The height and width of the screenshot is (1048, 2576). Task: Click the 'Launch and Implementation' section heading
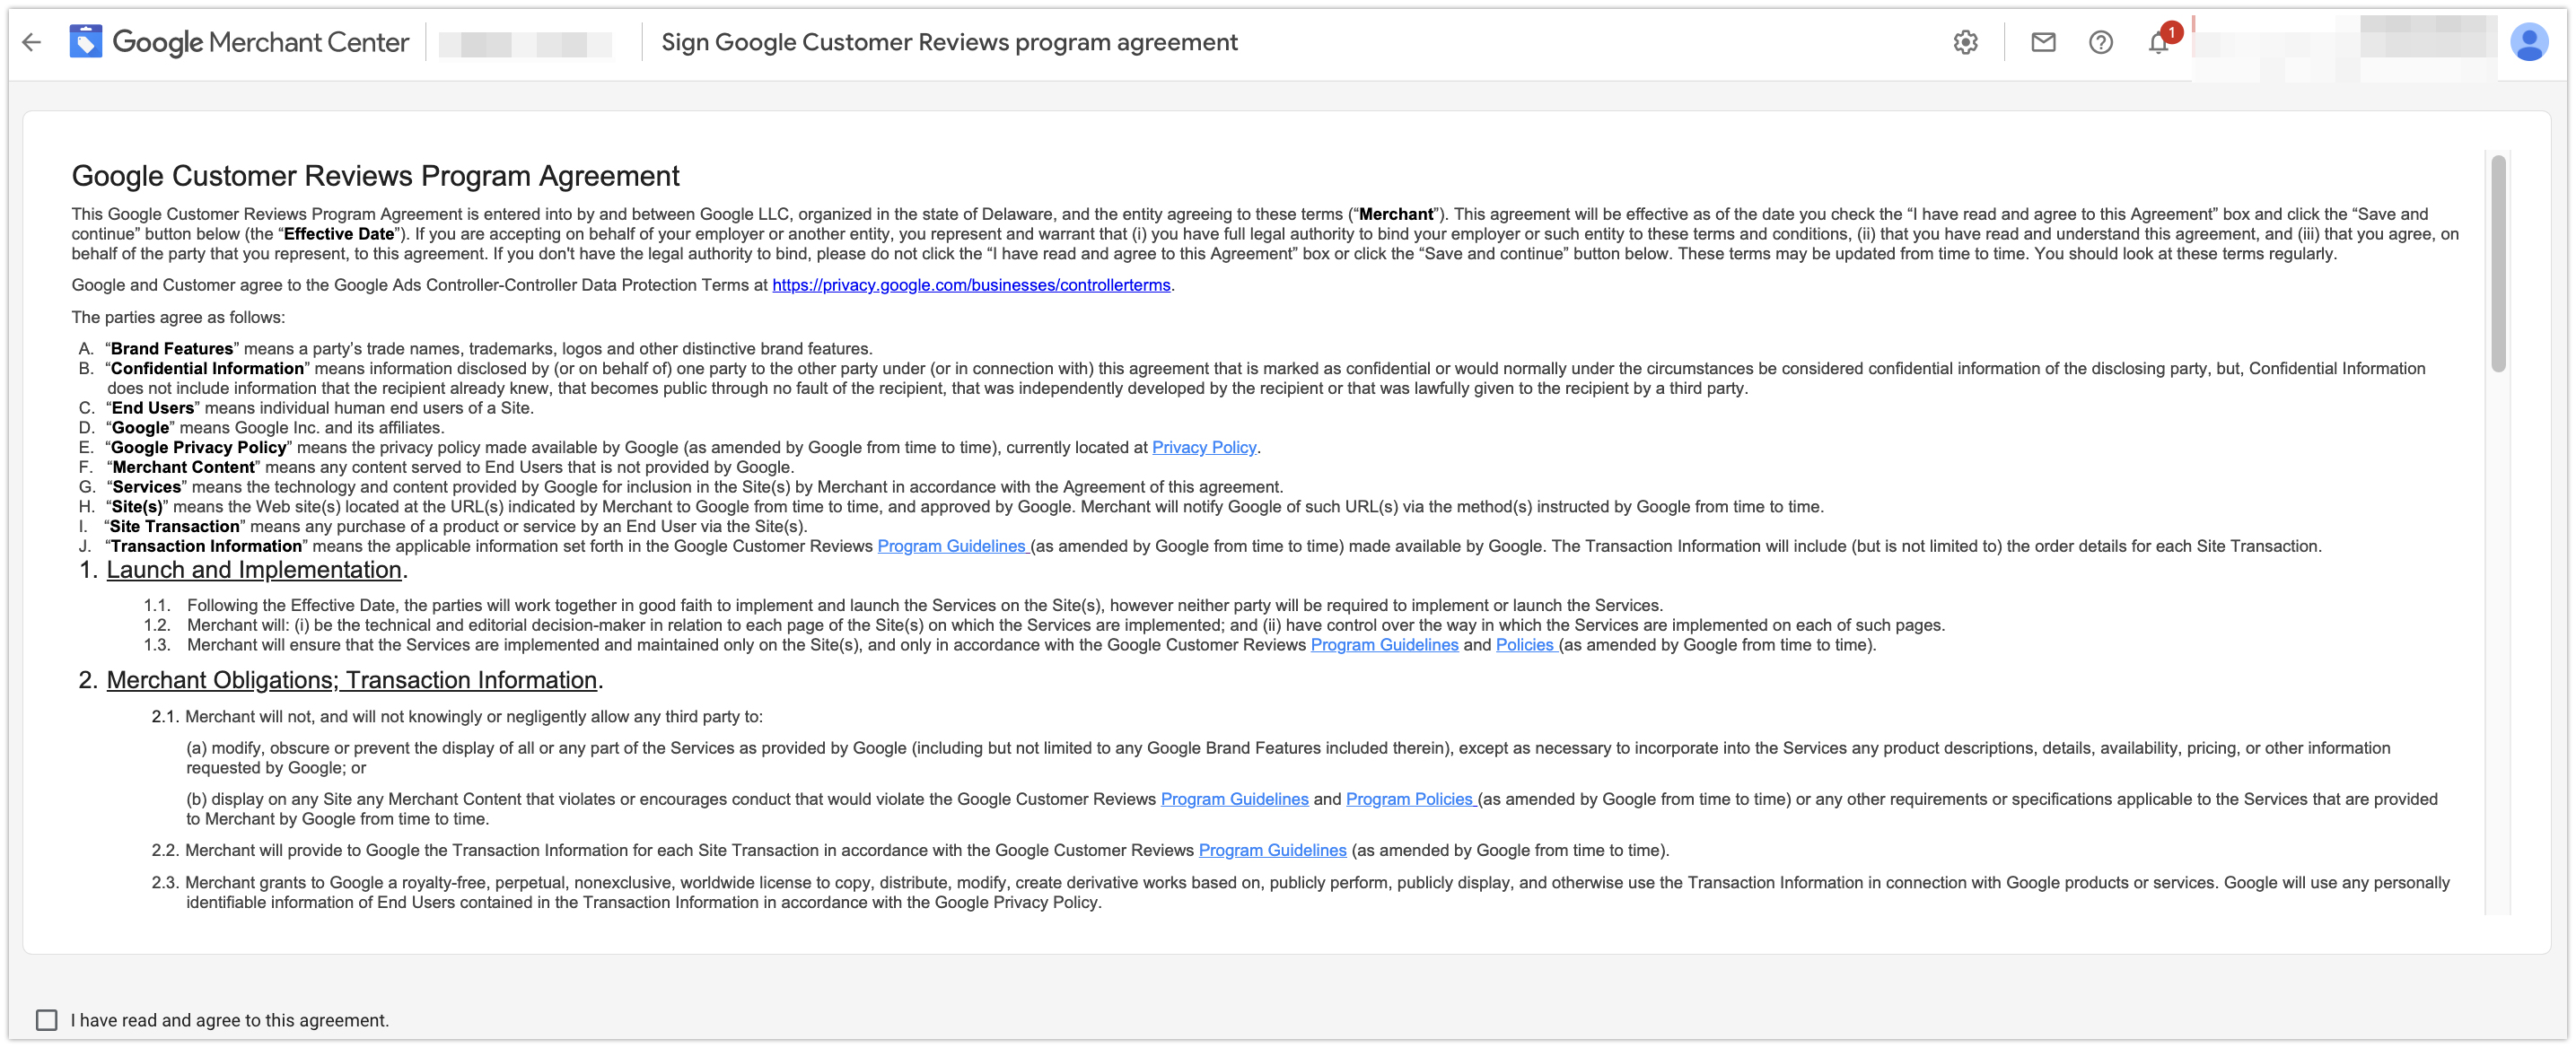(x=254, y=569)
